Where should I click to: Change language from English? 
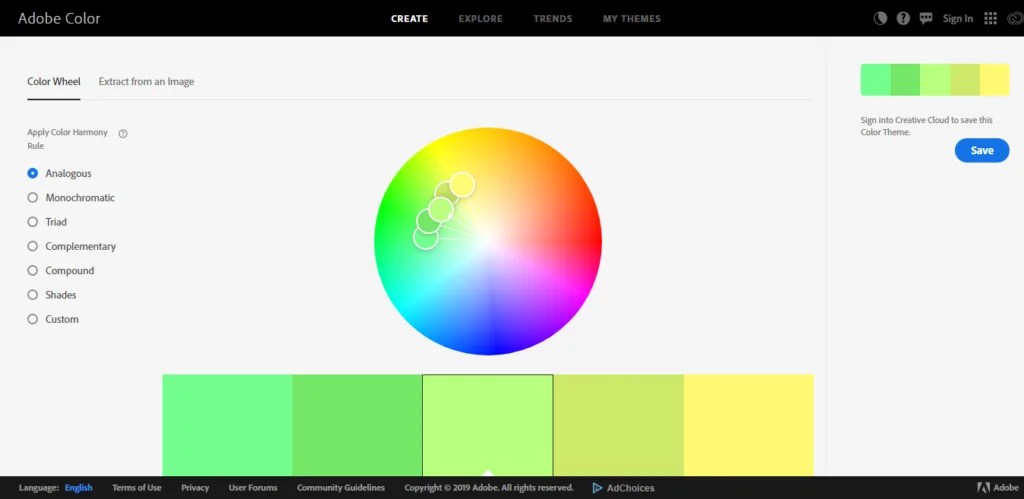(78, 487)
